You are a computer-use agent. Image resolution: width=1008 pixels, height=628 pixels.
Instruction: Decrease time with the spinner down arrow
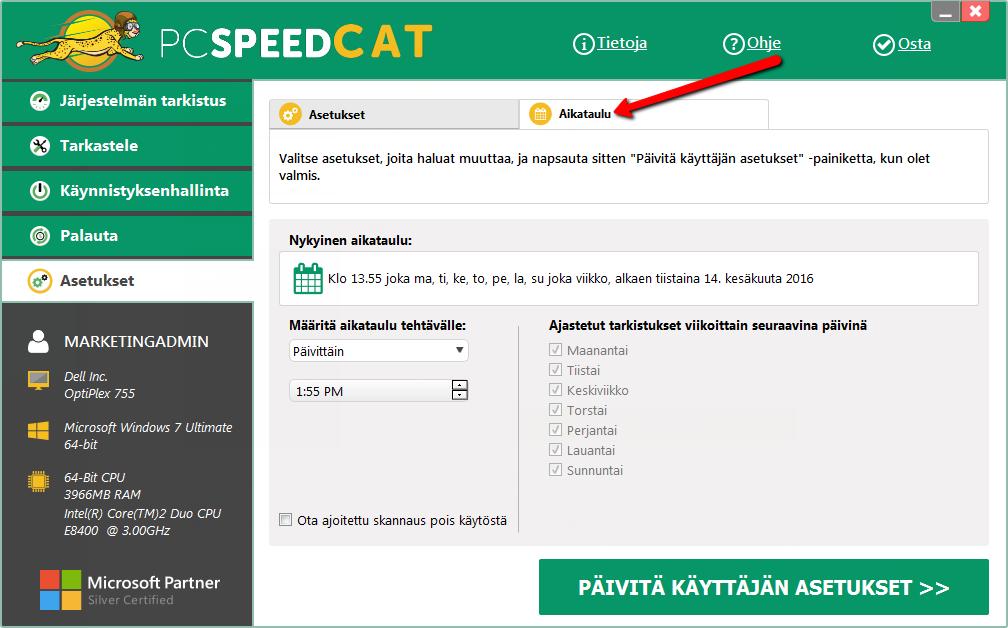click(x=460, y=395)
